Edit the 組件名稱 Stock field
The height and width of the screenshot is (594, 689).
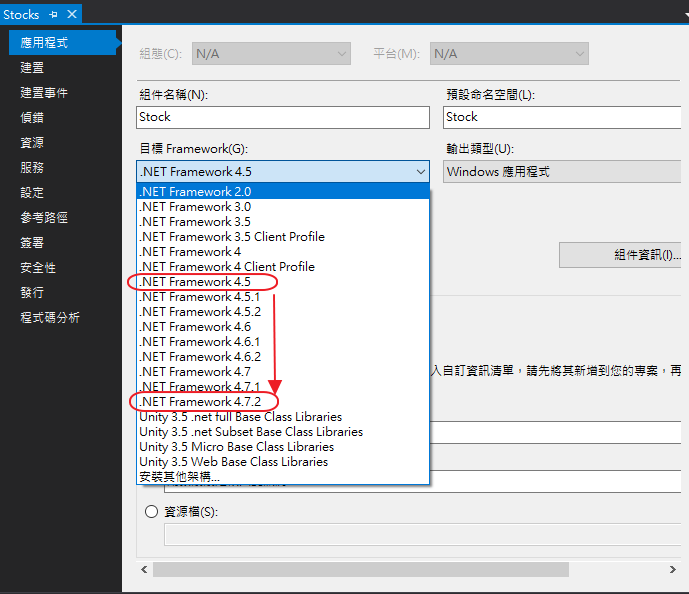pos(283,117)
